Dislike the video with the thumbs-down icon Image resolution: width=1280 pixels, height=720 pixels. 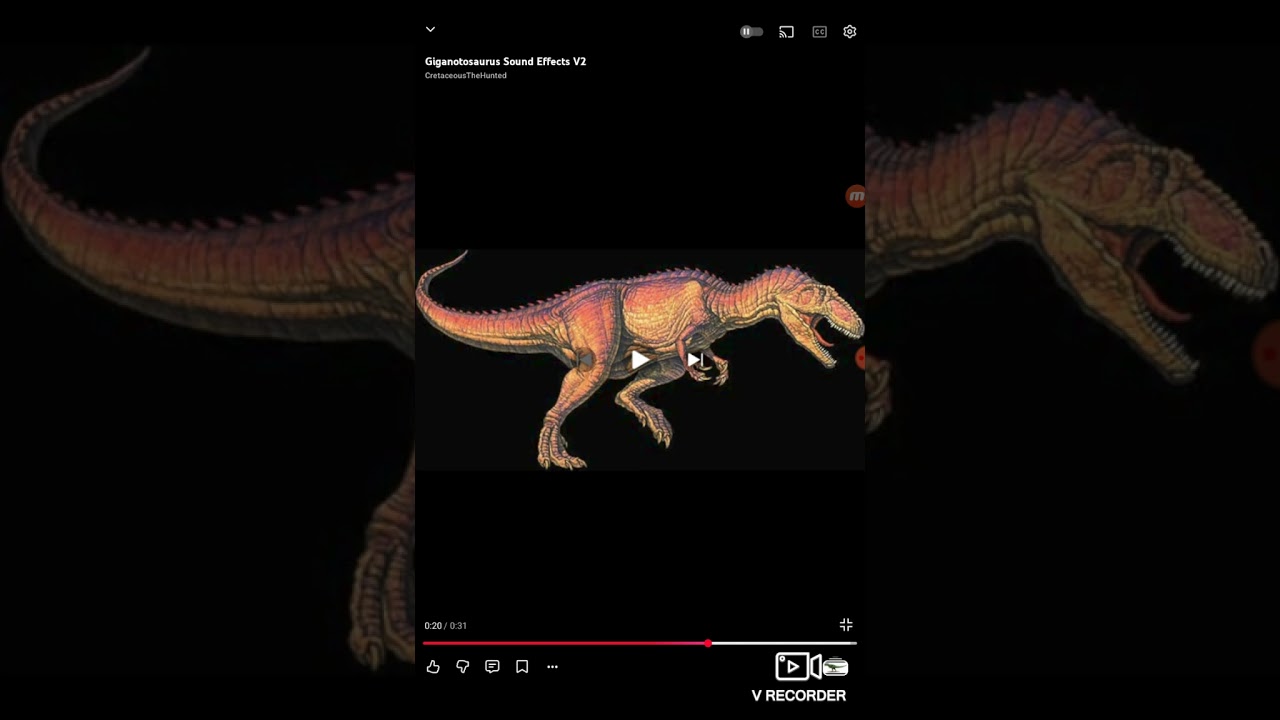(x=463, y=667)
